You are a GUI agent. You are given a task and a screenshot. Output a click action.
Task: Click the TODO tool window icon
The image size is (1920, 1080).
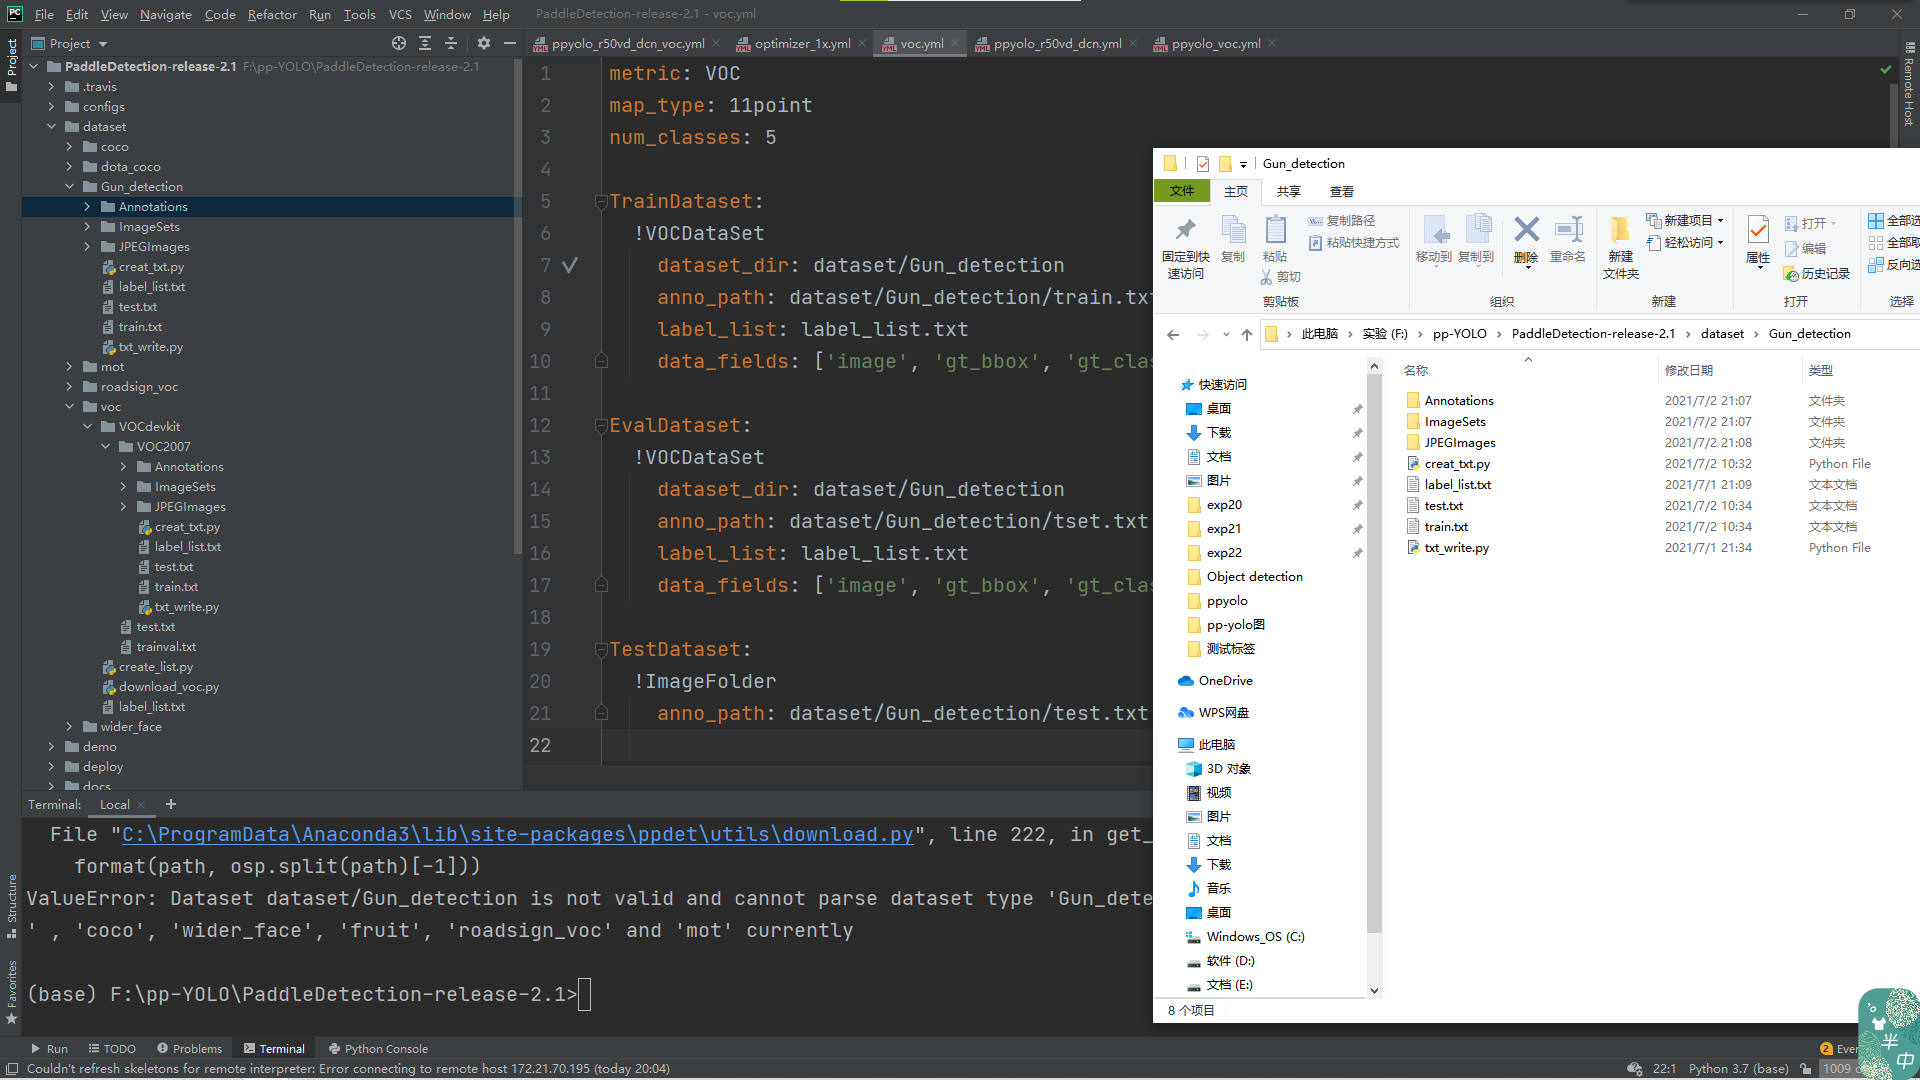pos(112,1048)
